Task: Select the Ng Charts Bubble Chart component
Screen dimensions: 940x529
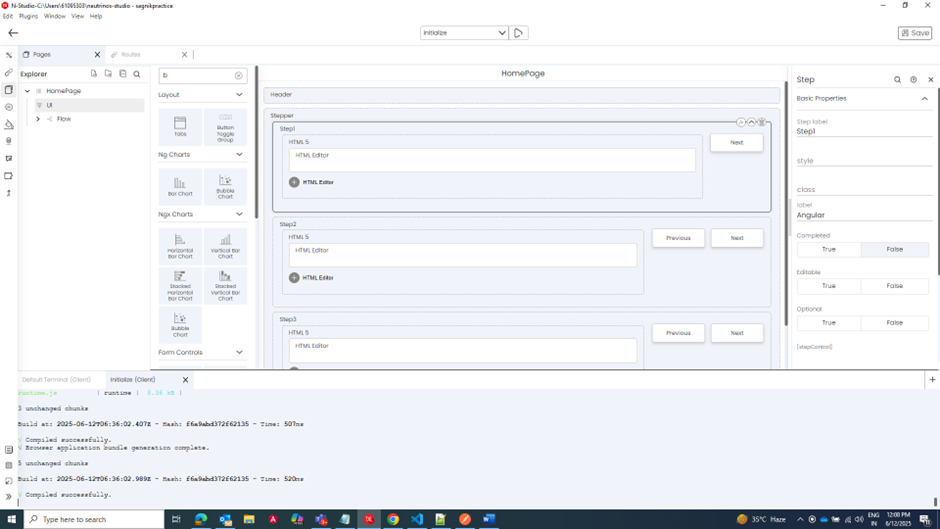Action: click(225, 187)
